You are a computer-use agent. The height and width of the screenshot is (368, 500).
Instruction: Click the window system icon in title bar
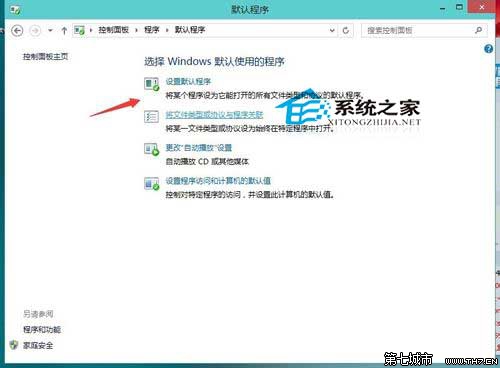(x=15, y=10)
